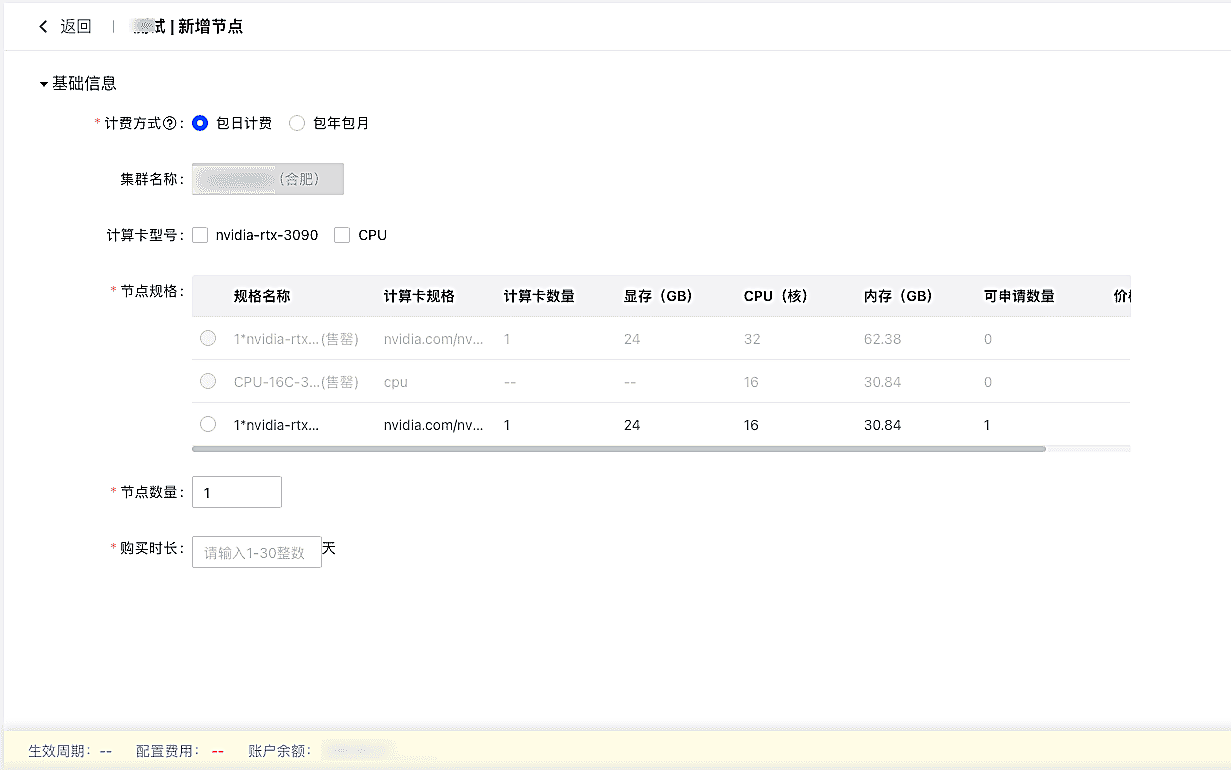Image resolution: width=1231 pixels, height=770 pixels.
Task: Click the 可申请数量 column header
Action: (x=1019, y=297)
